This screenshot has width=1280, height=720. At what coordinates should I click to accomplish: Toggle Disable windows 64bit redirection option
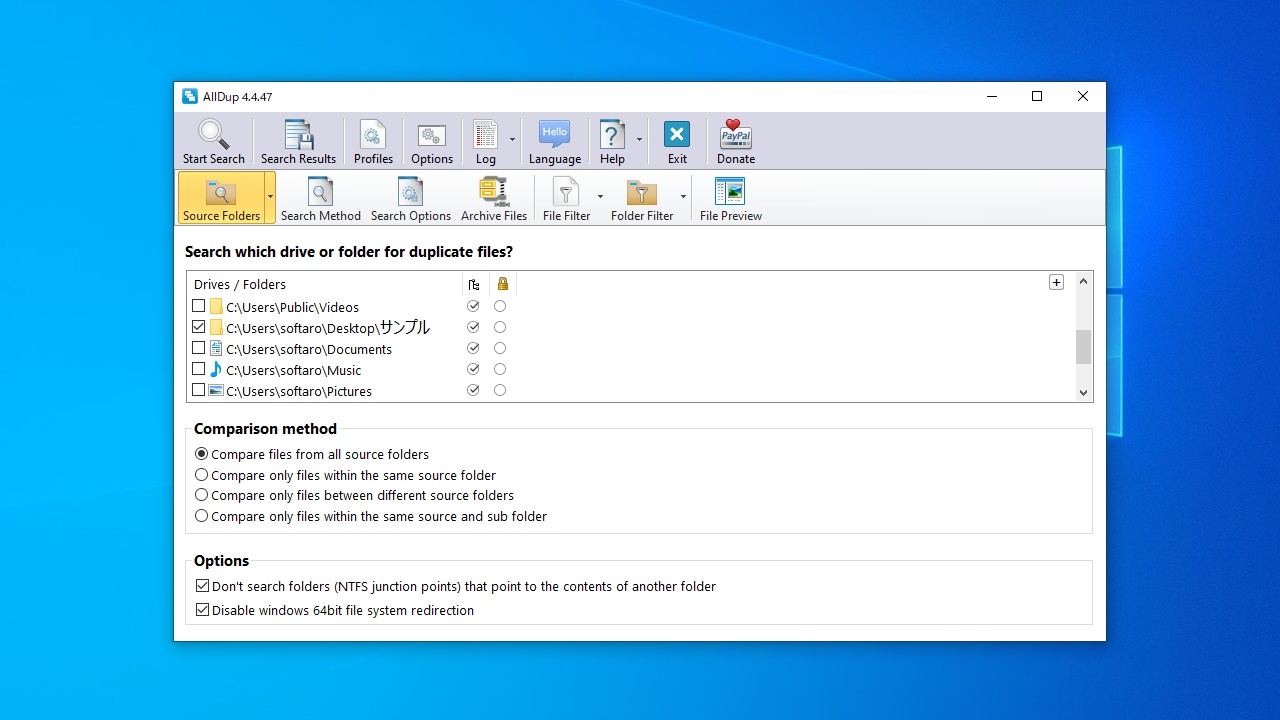[202, 610]
